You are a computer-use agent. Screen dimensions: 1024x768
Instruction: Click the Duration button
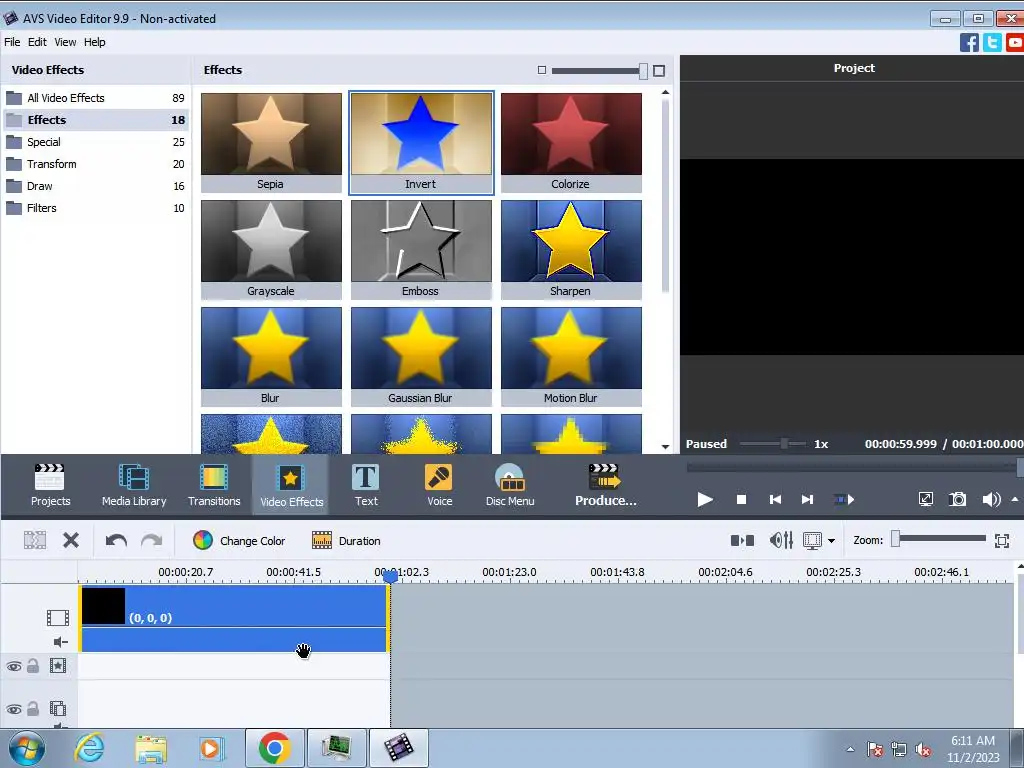346,541
